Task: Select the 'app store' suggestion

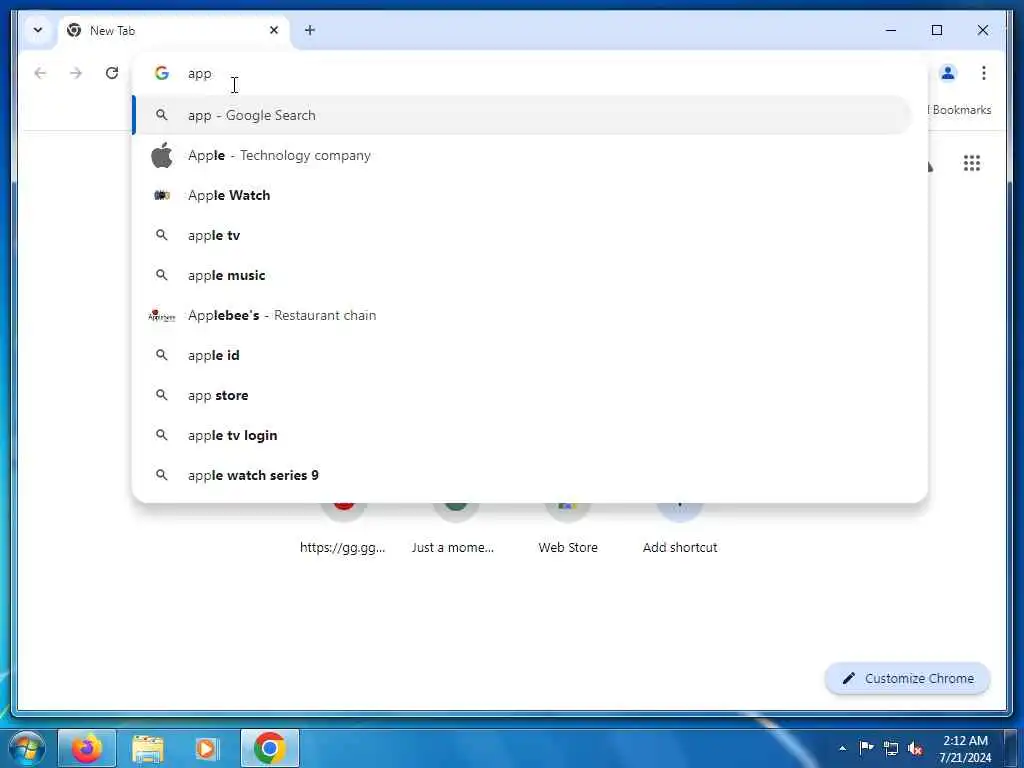Action: (521, 395)
